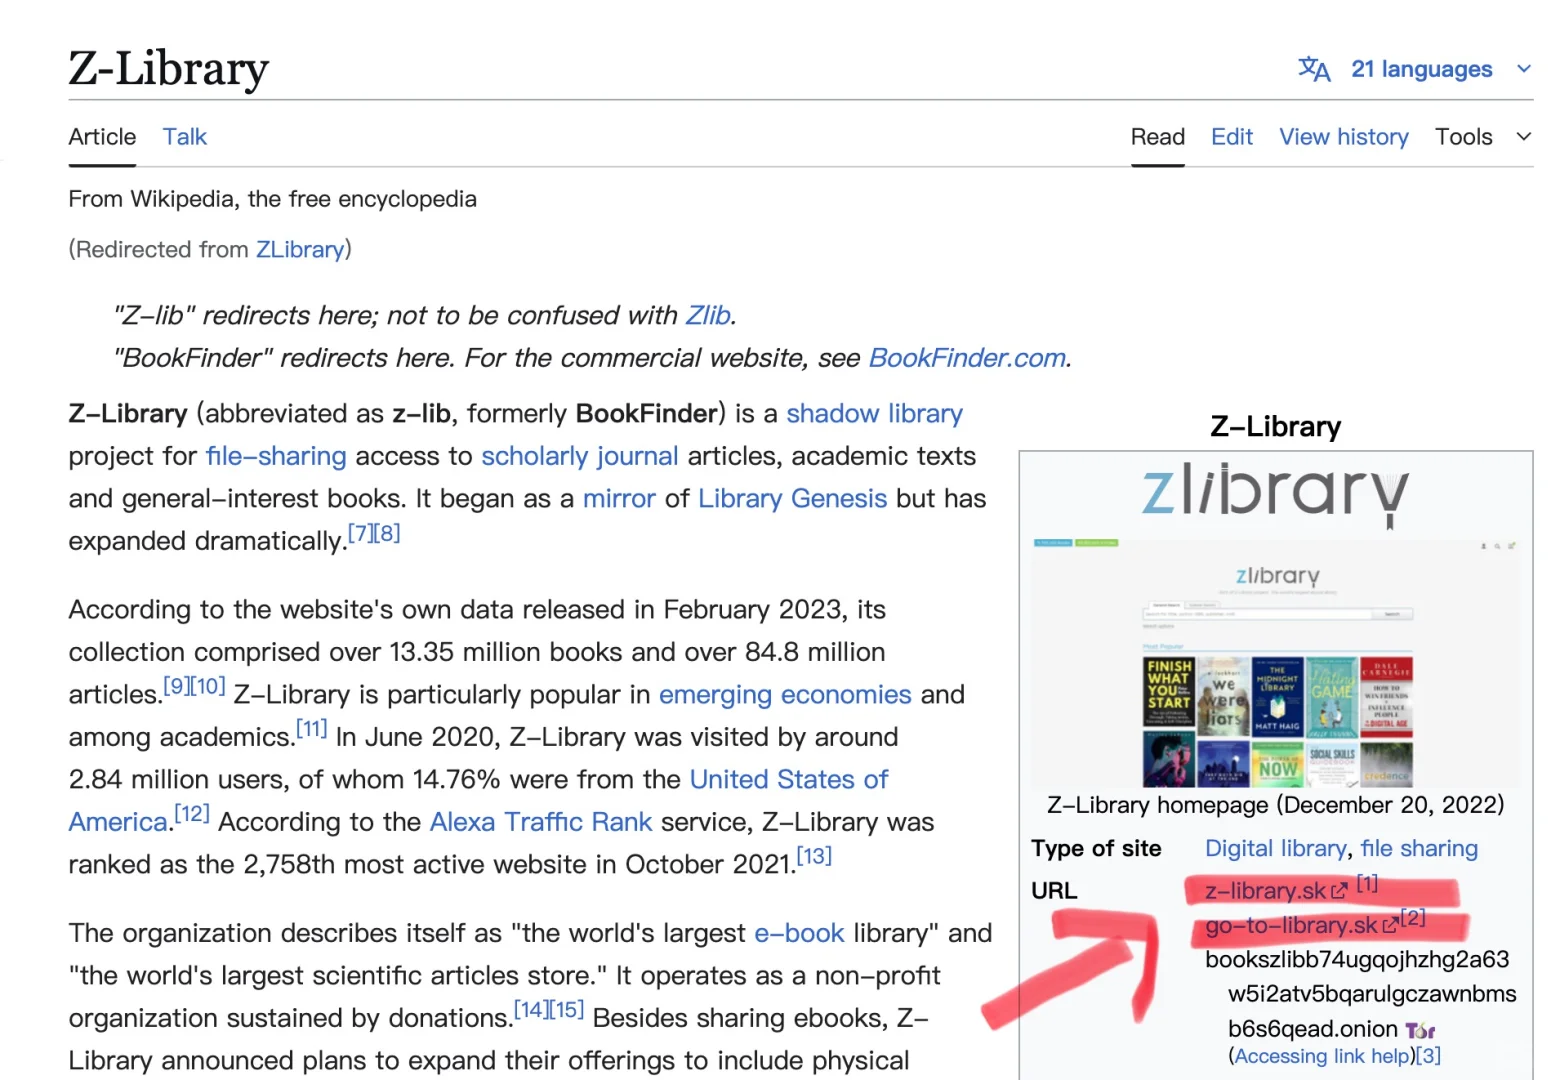This screenshot has height=1080, width=1560.
Task: Open the emerging economies link
Action: (x=785, y=694)
